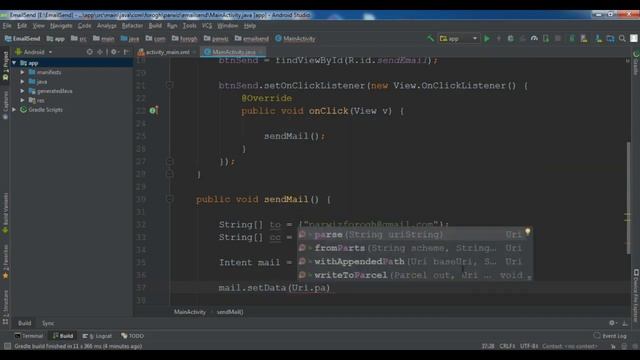Image resolution: width=640 pixels, height=360 pixels.
Task: Click the lightbulb icon in autocomplete popup
Action: tap(527, 231)
